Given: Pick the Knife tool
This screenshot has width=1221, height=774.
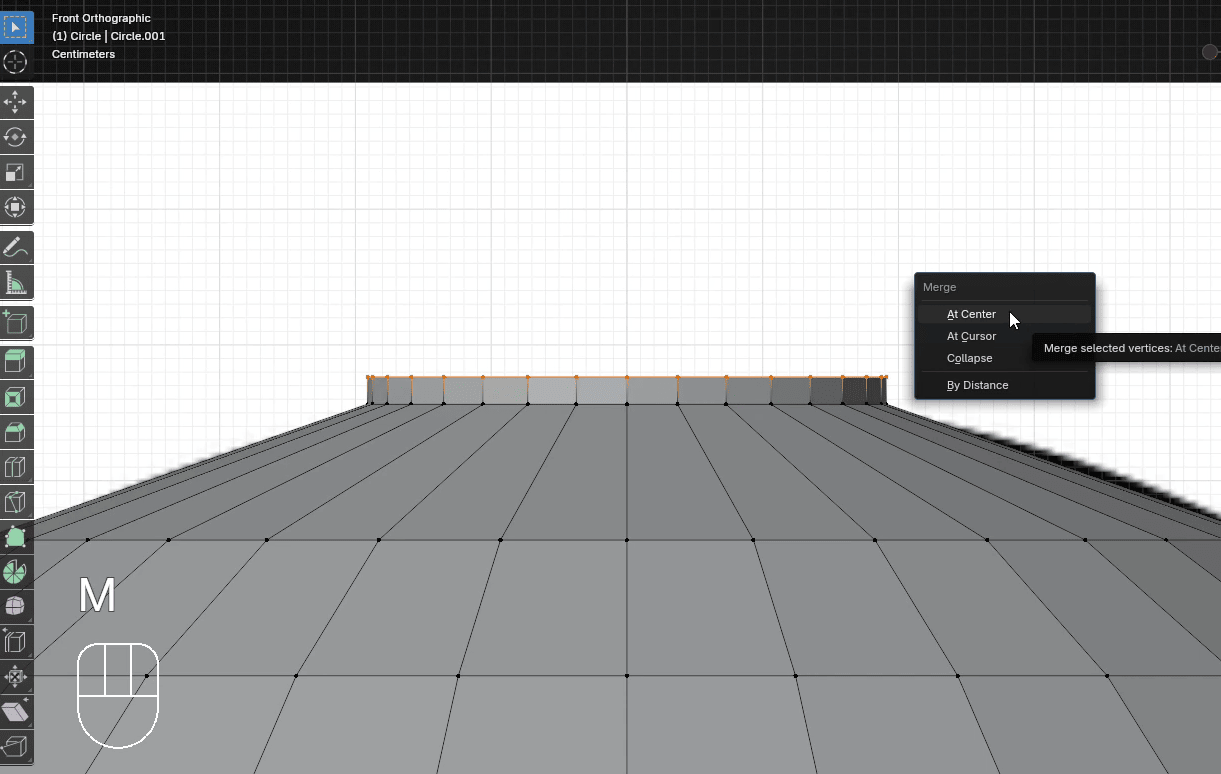Looking at the screenshot, I should [16, 502].
